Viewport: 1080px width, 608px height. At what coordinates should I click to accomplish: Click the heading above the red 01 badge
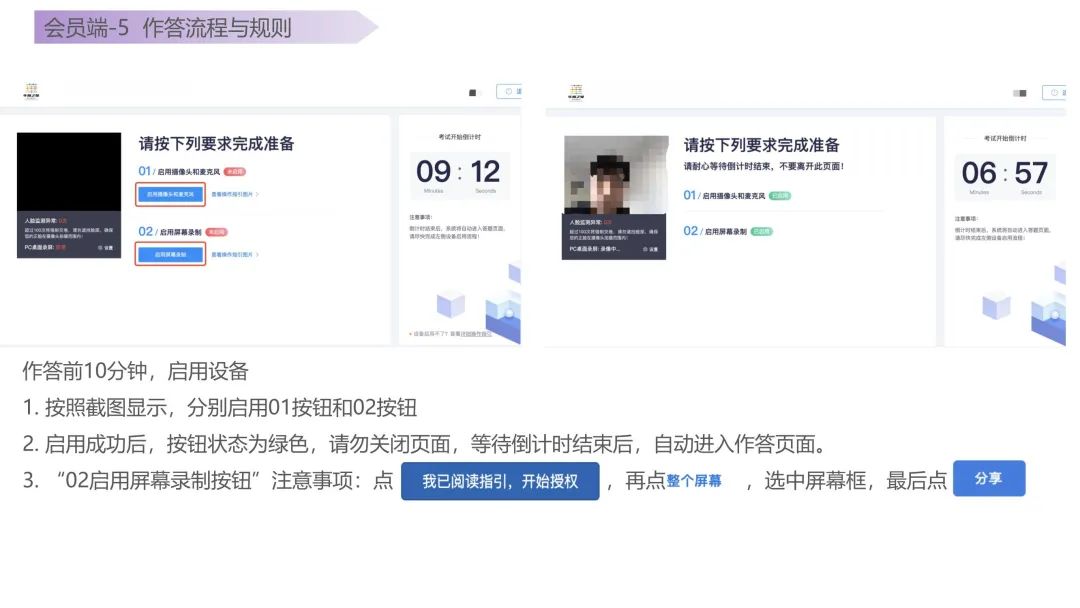pos(216,143)
